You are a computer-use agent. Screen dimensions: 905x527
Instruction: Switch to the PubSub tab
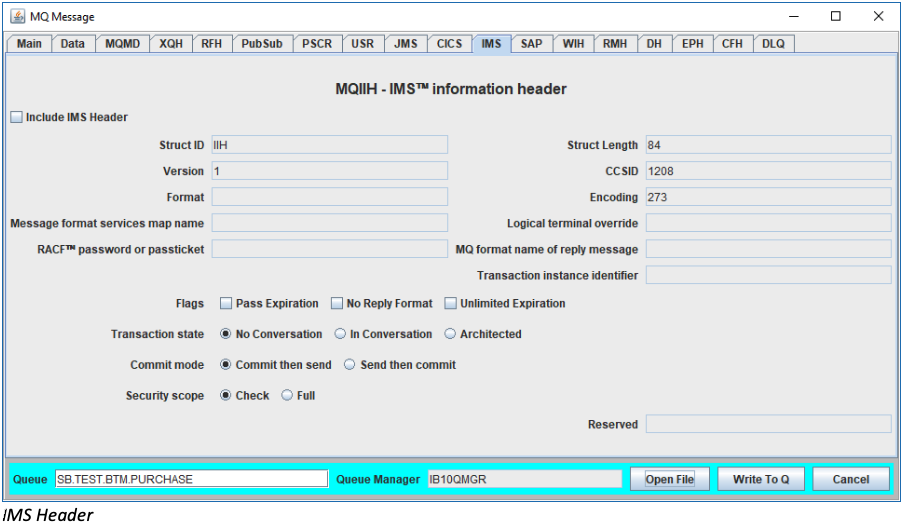tap(262, 44)
